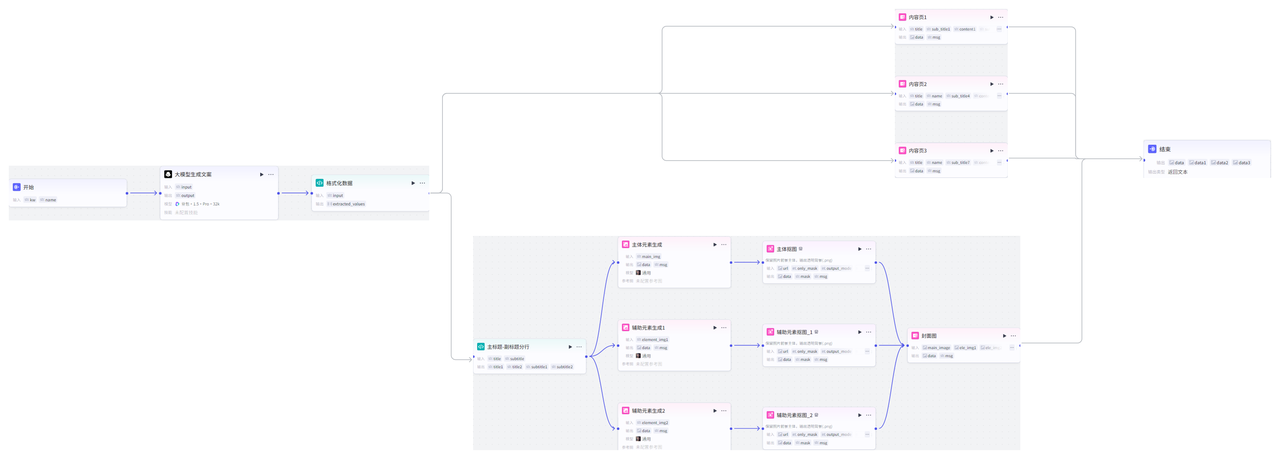Expand hidden inputs on 封面图 node
Screen dimensions: 1280x459
click(1011, 348)
